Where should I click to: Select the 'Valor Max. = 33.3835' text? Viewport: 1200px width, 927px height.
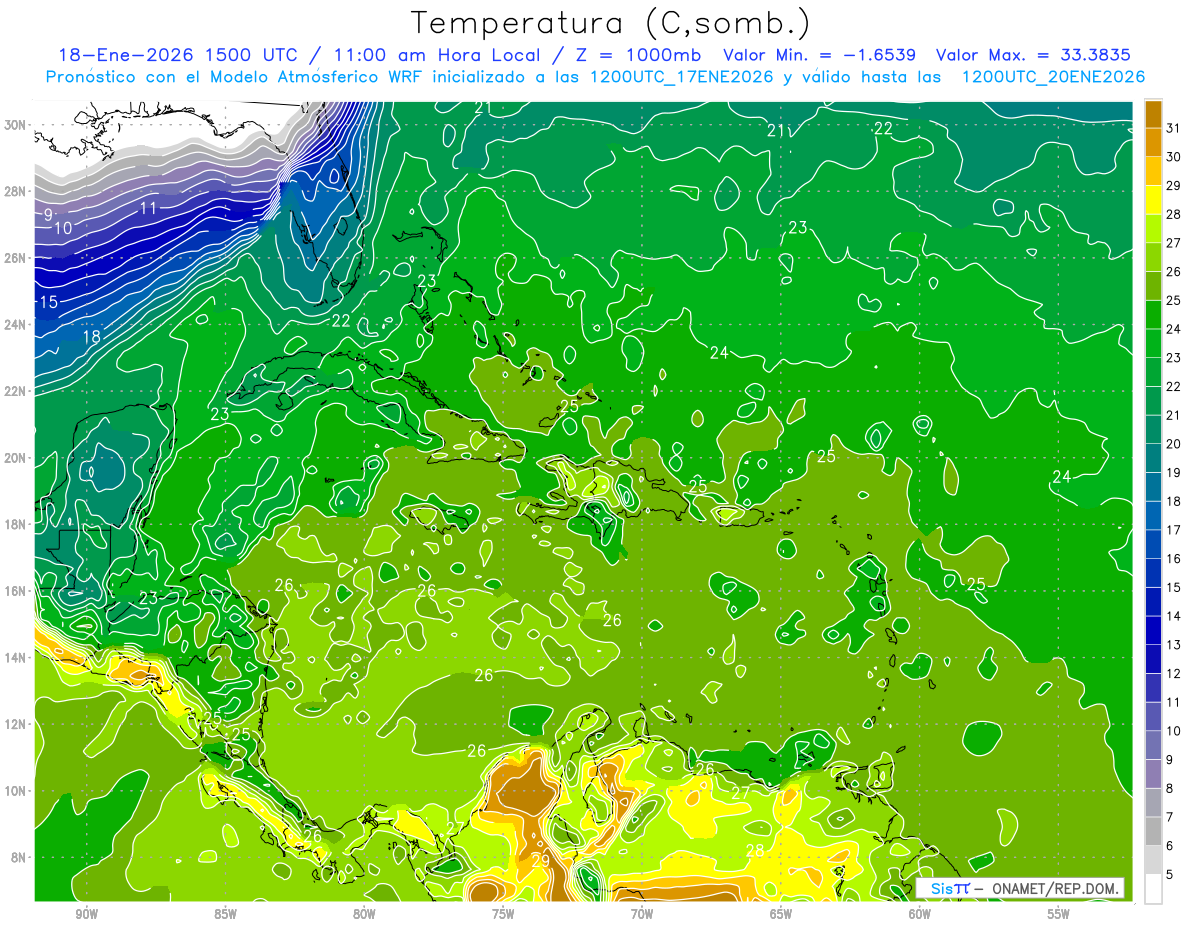1033,55
